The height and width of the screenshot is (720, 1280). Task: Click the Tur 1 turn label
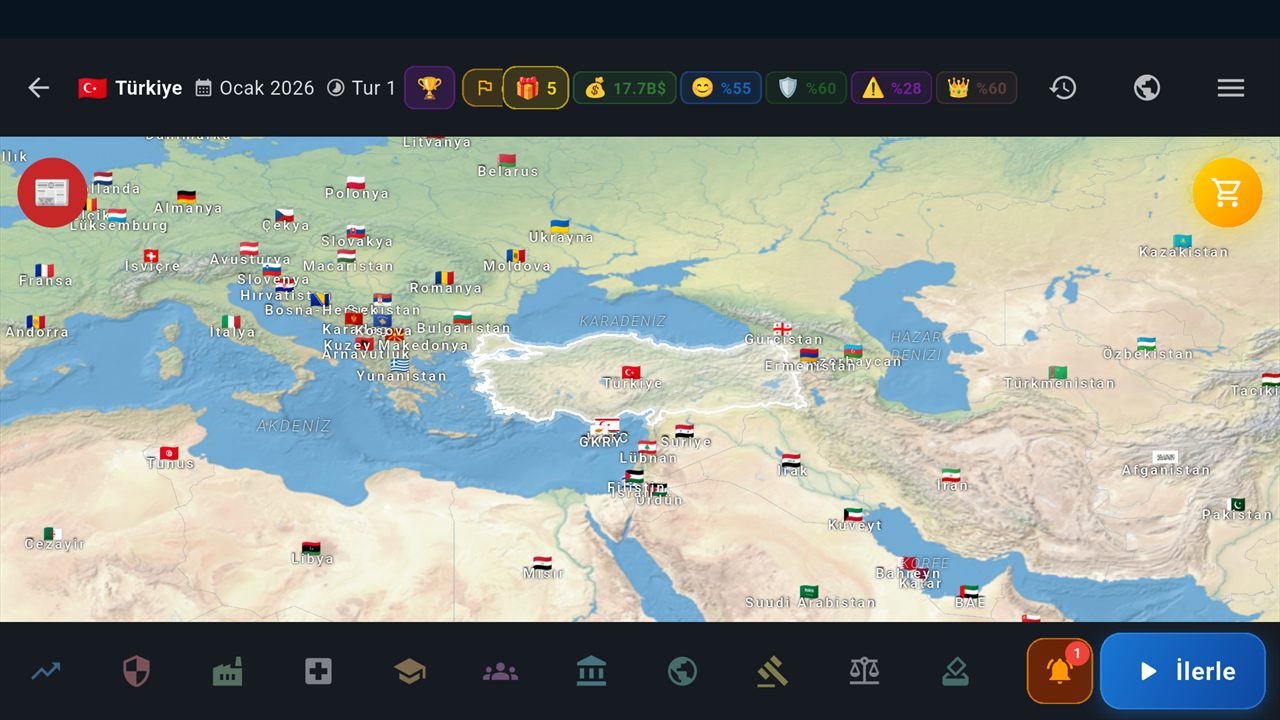374,88
